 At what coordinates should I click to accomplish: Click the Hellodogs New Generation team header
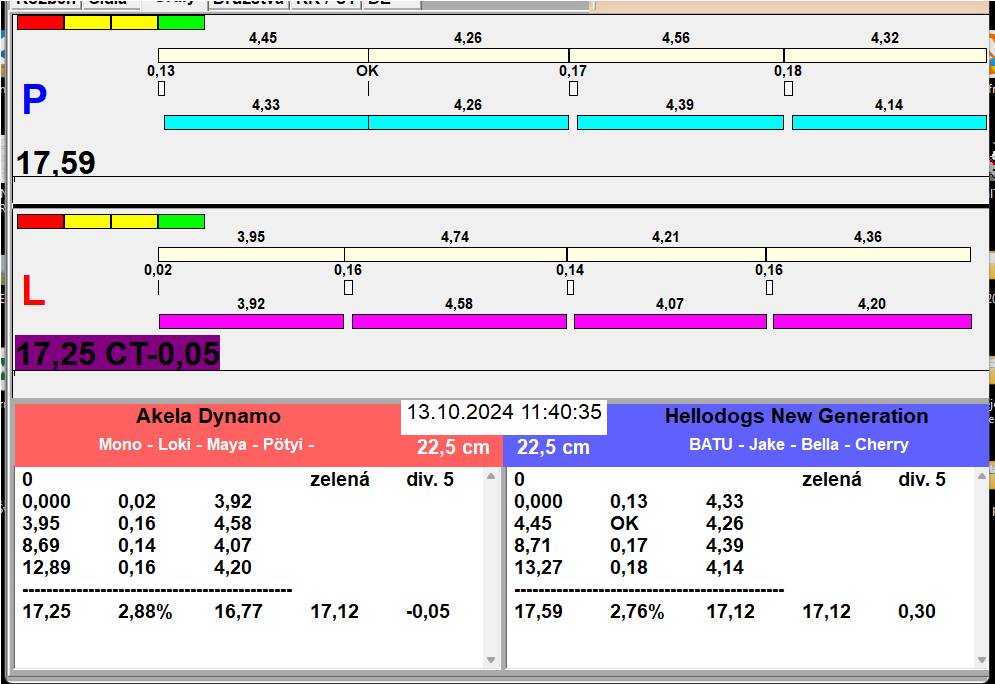(796, 417)
